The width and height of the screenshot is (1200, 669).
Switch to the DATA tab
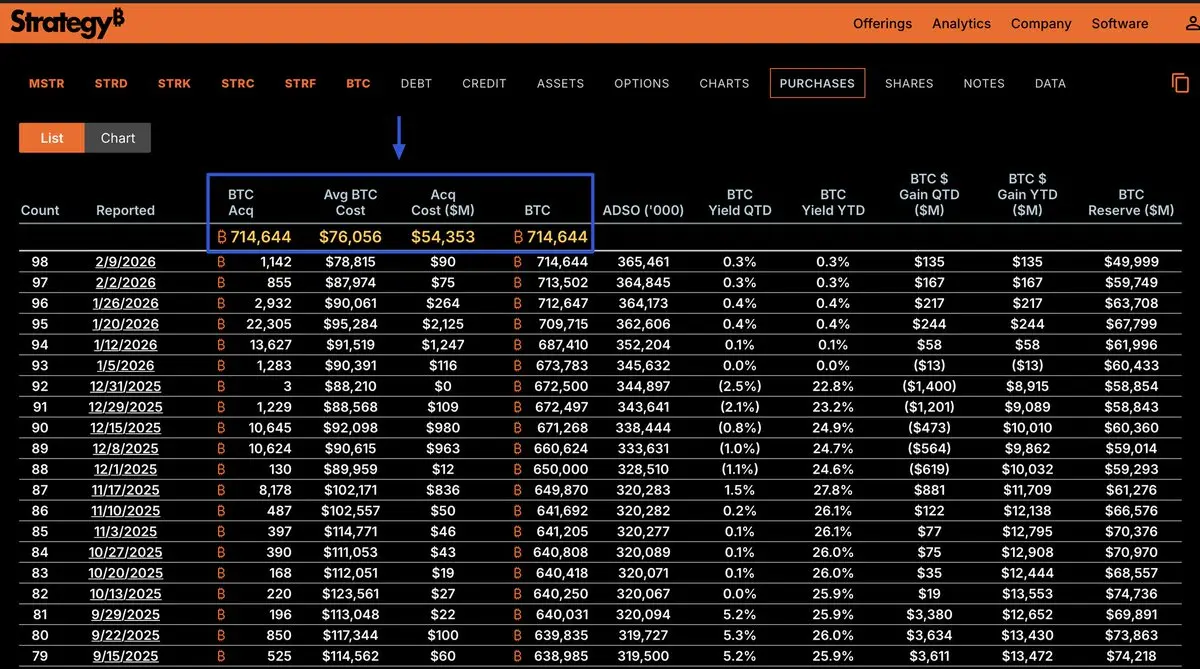pyautogui.click(x=1050, y=84)
